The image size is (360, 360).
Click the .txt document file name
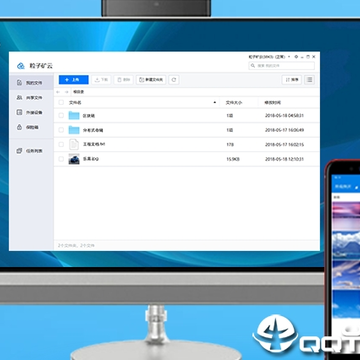point(94,144)
